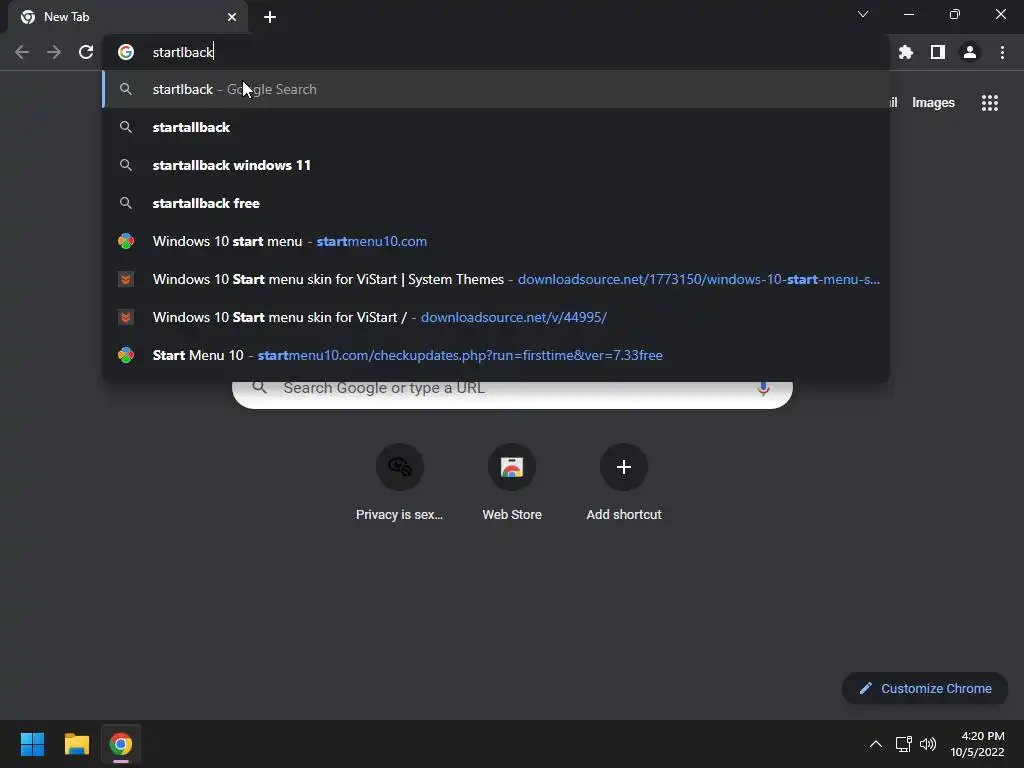Open the clock showing 4:20 PM
This screenshot has width=1024, height=768.
(978, 744)
